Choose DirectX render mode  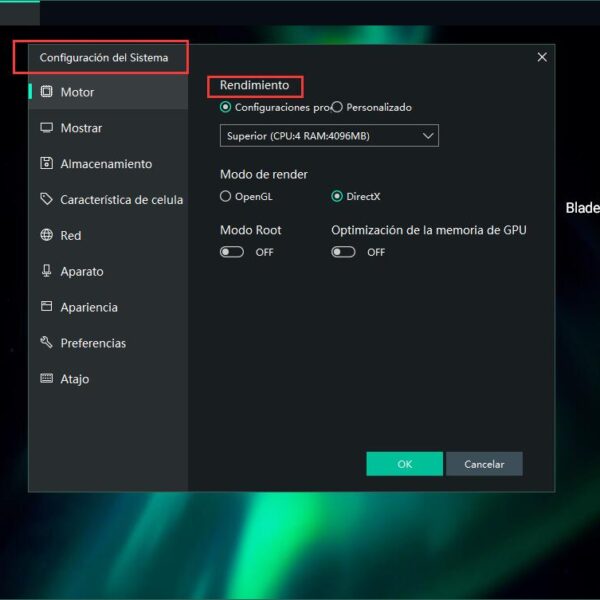[337, 196]
